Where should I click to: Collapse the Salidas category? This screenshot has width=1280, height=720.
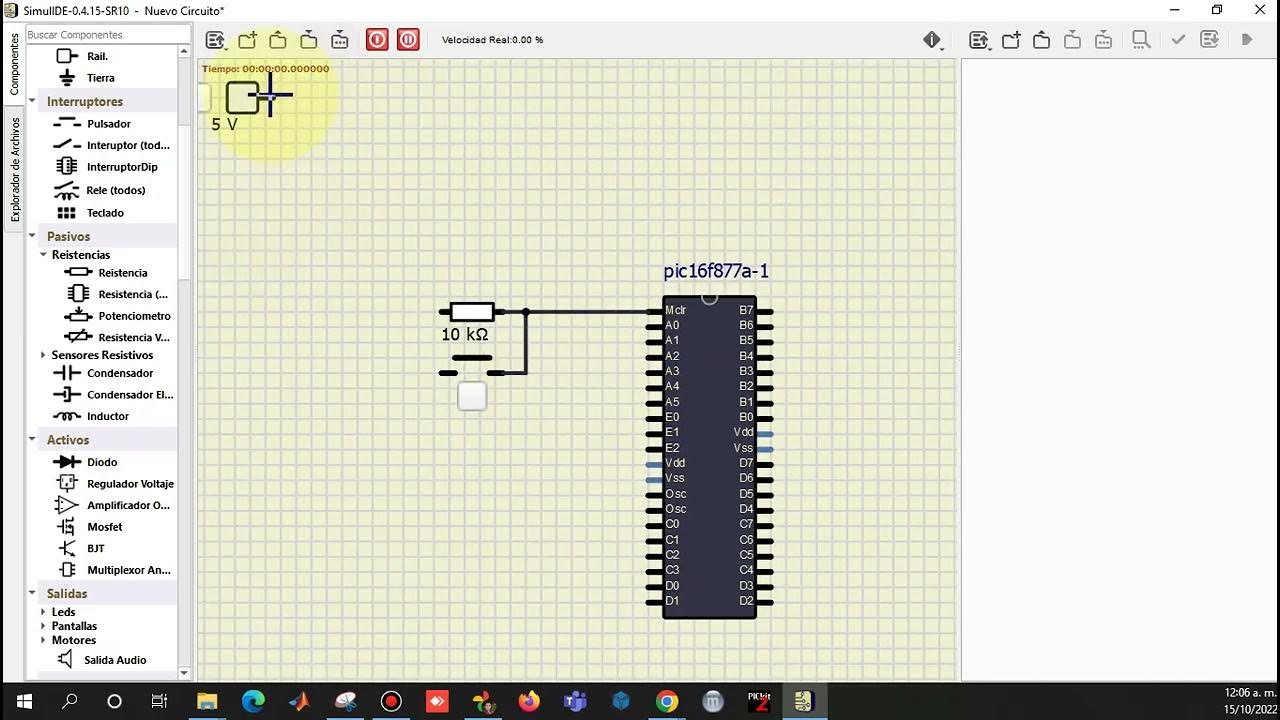click(33, 593)
